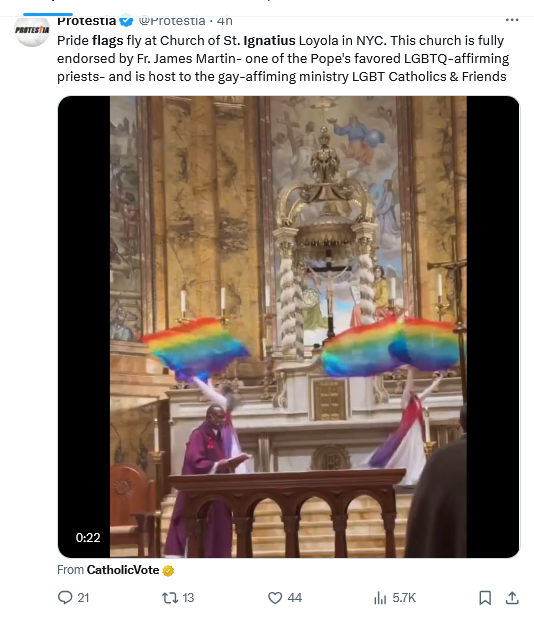This screenshot has width=534, height=617.
Task: Click the gold verified badge next to CatholicVote
Action: pyautogui.click(x=168, y=571)
